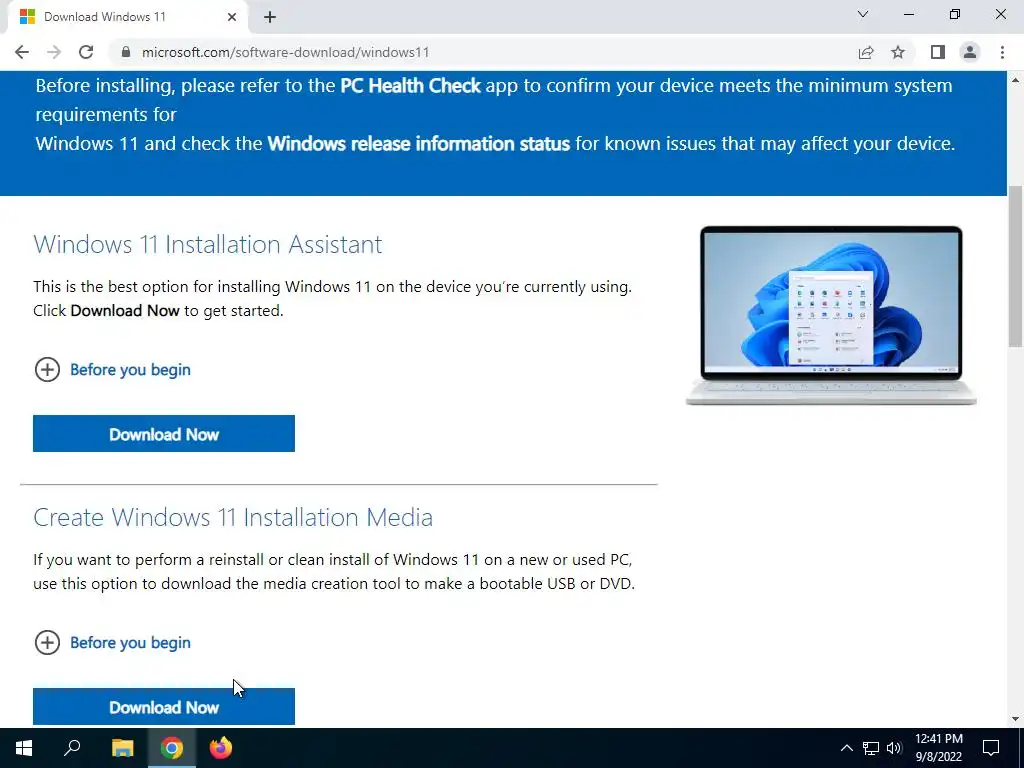Image resolution: width=1024 pixels, height=768 pixels.
Task: Open taskbar search magnifier
Action: tap(72, 748)
